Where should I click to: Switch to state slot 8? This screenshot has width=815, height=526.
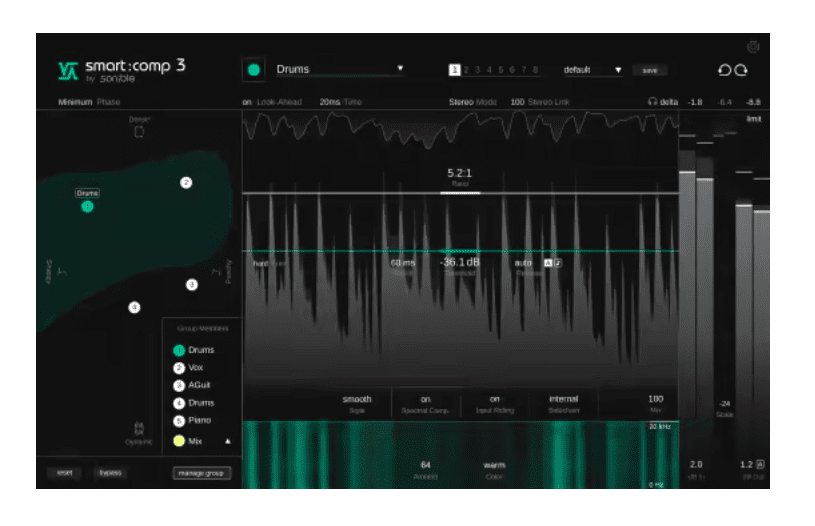535,70
